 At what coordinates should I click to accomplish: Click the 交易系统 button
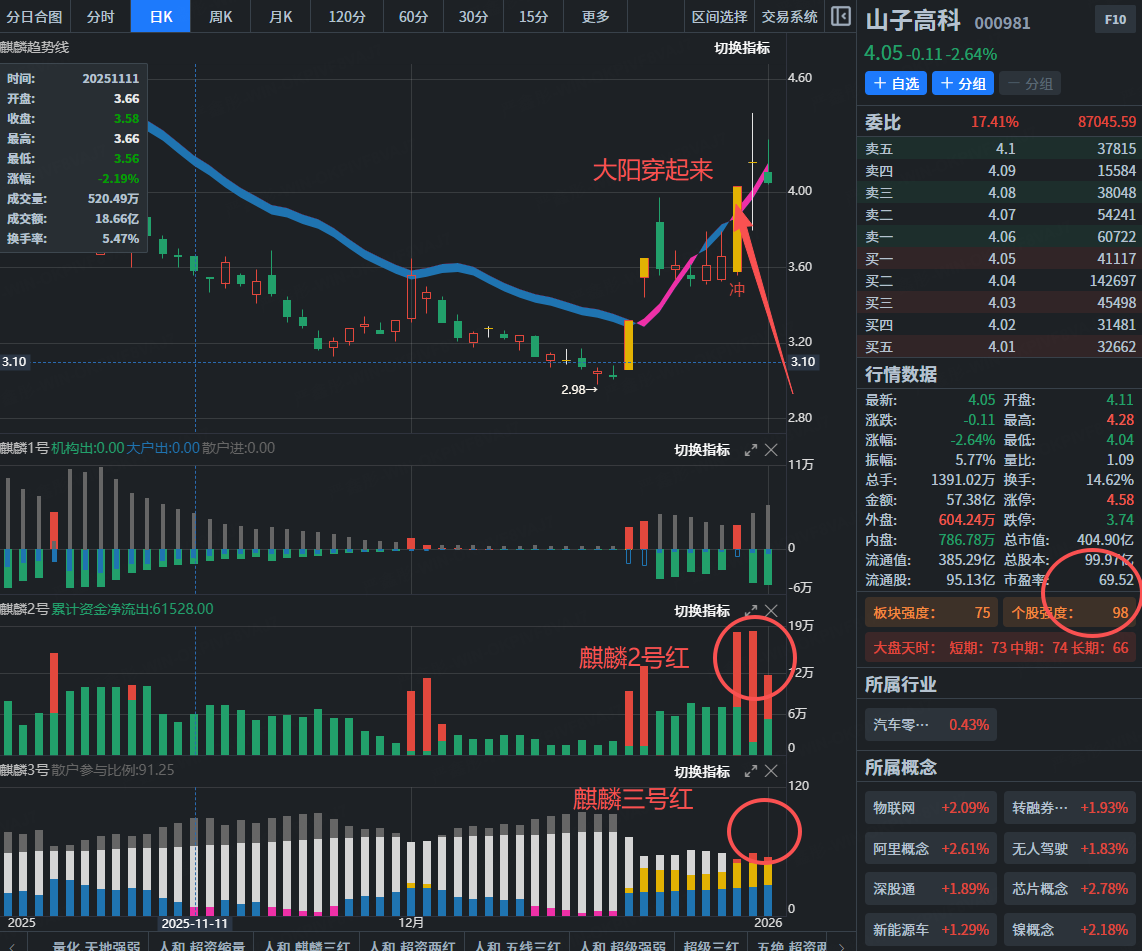[x=789, y=17]
